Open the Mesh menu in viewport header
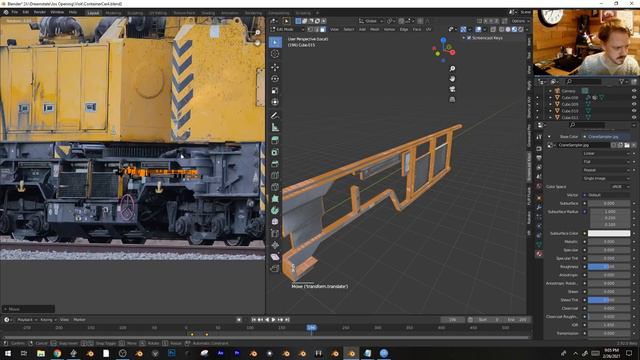This screenshot has width=640, height=360. pos(375,29)
